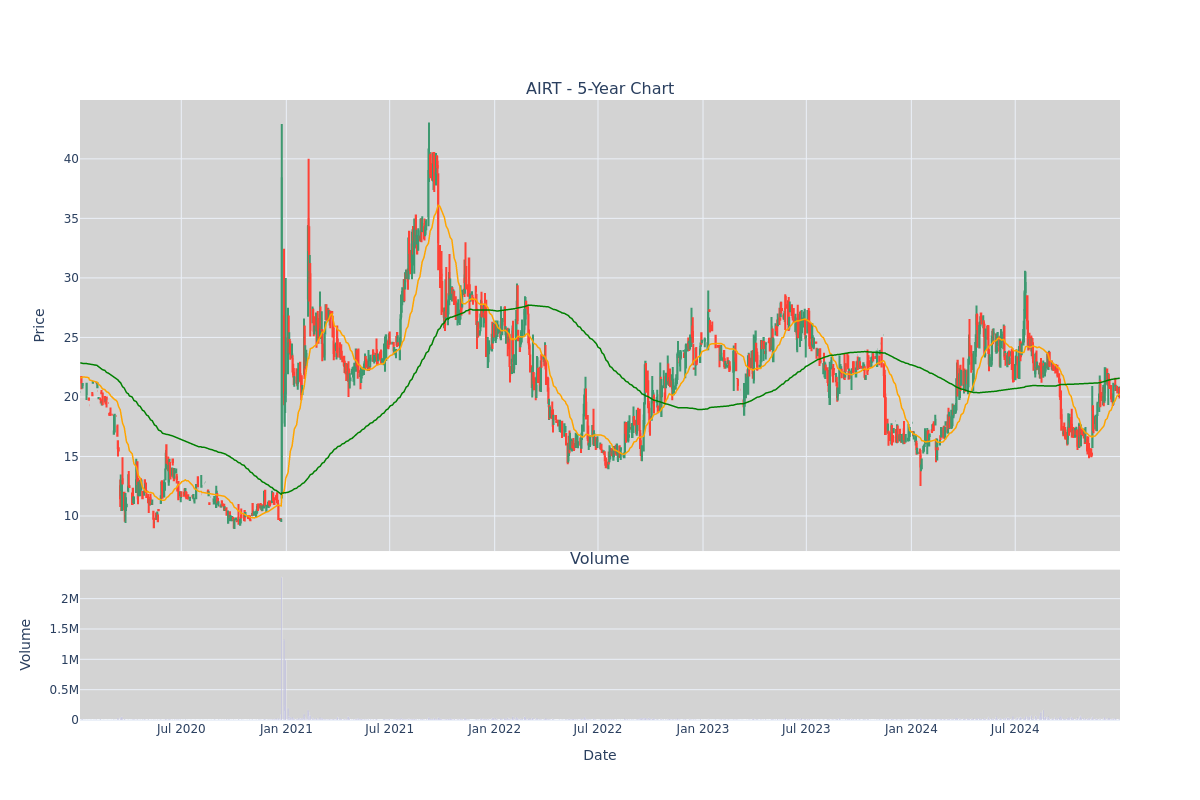Image resolution: width=1200 pixels, height=800 pixels.
Task: Click the volume tick label '1M'
Action: point(70,659)
